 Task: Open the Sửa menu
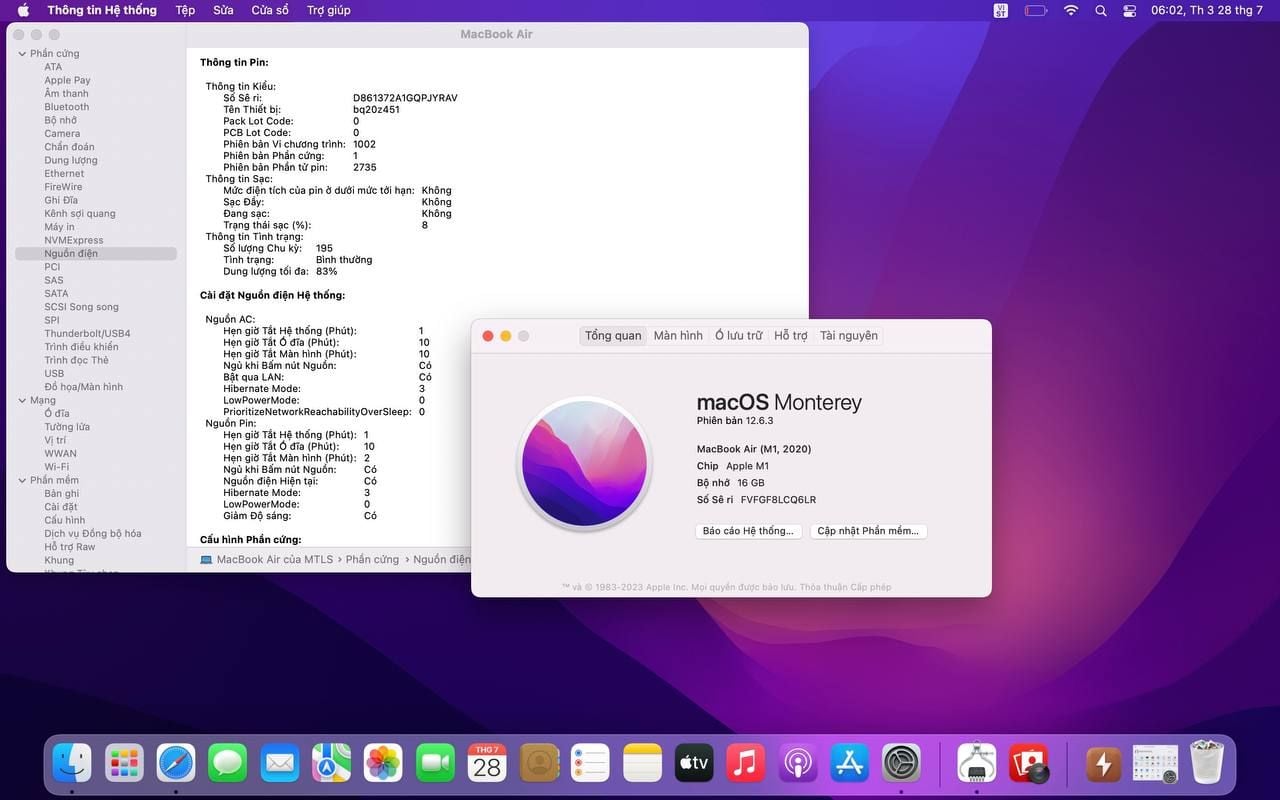[x=223, y=10]
